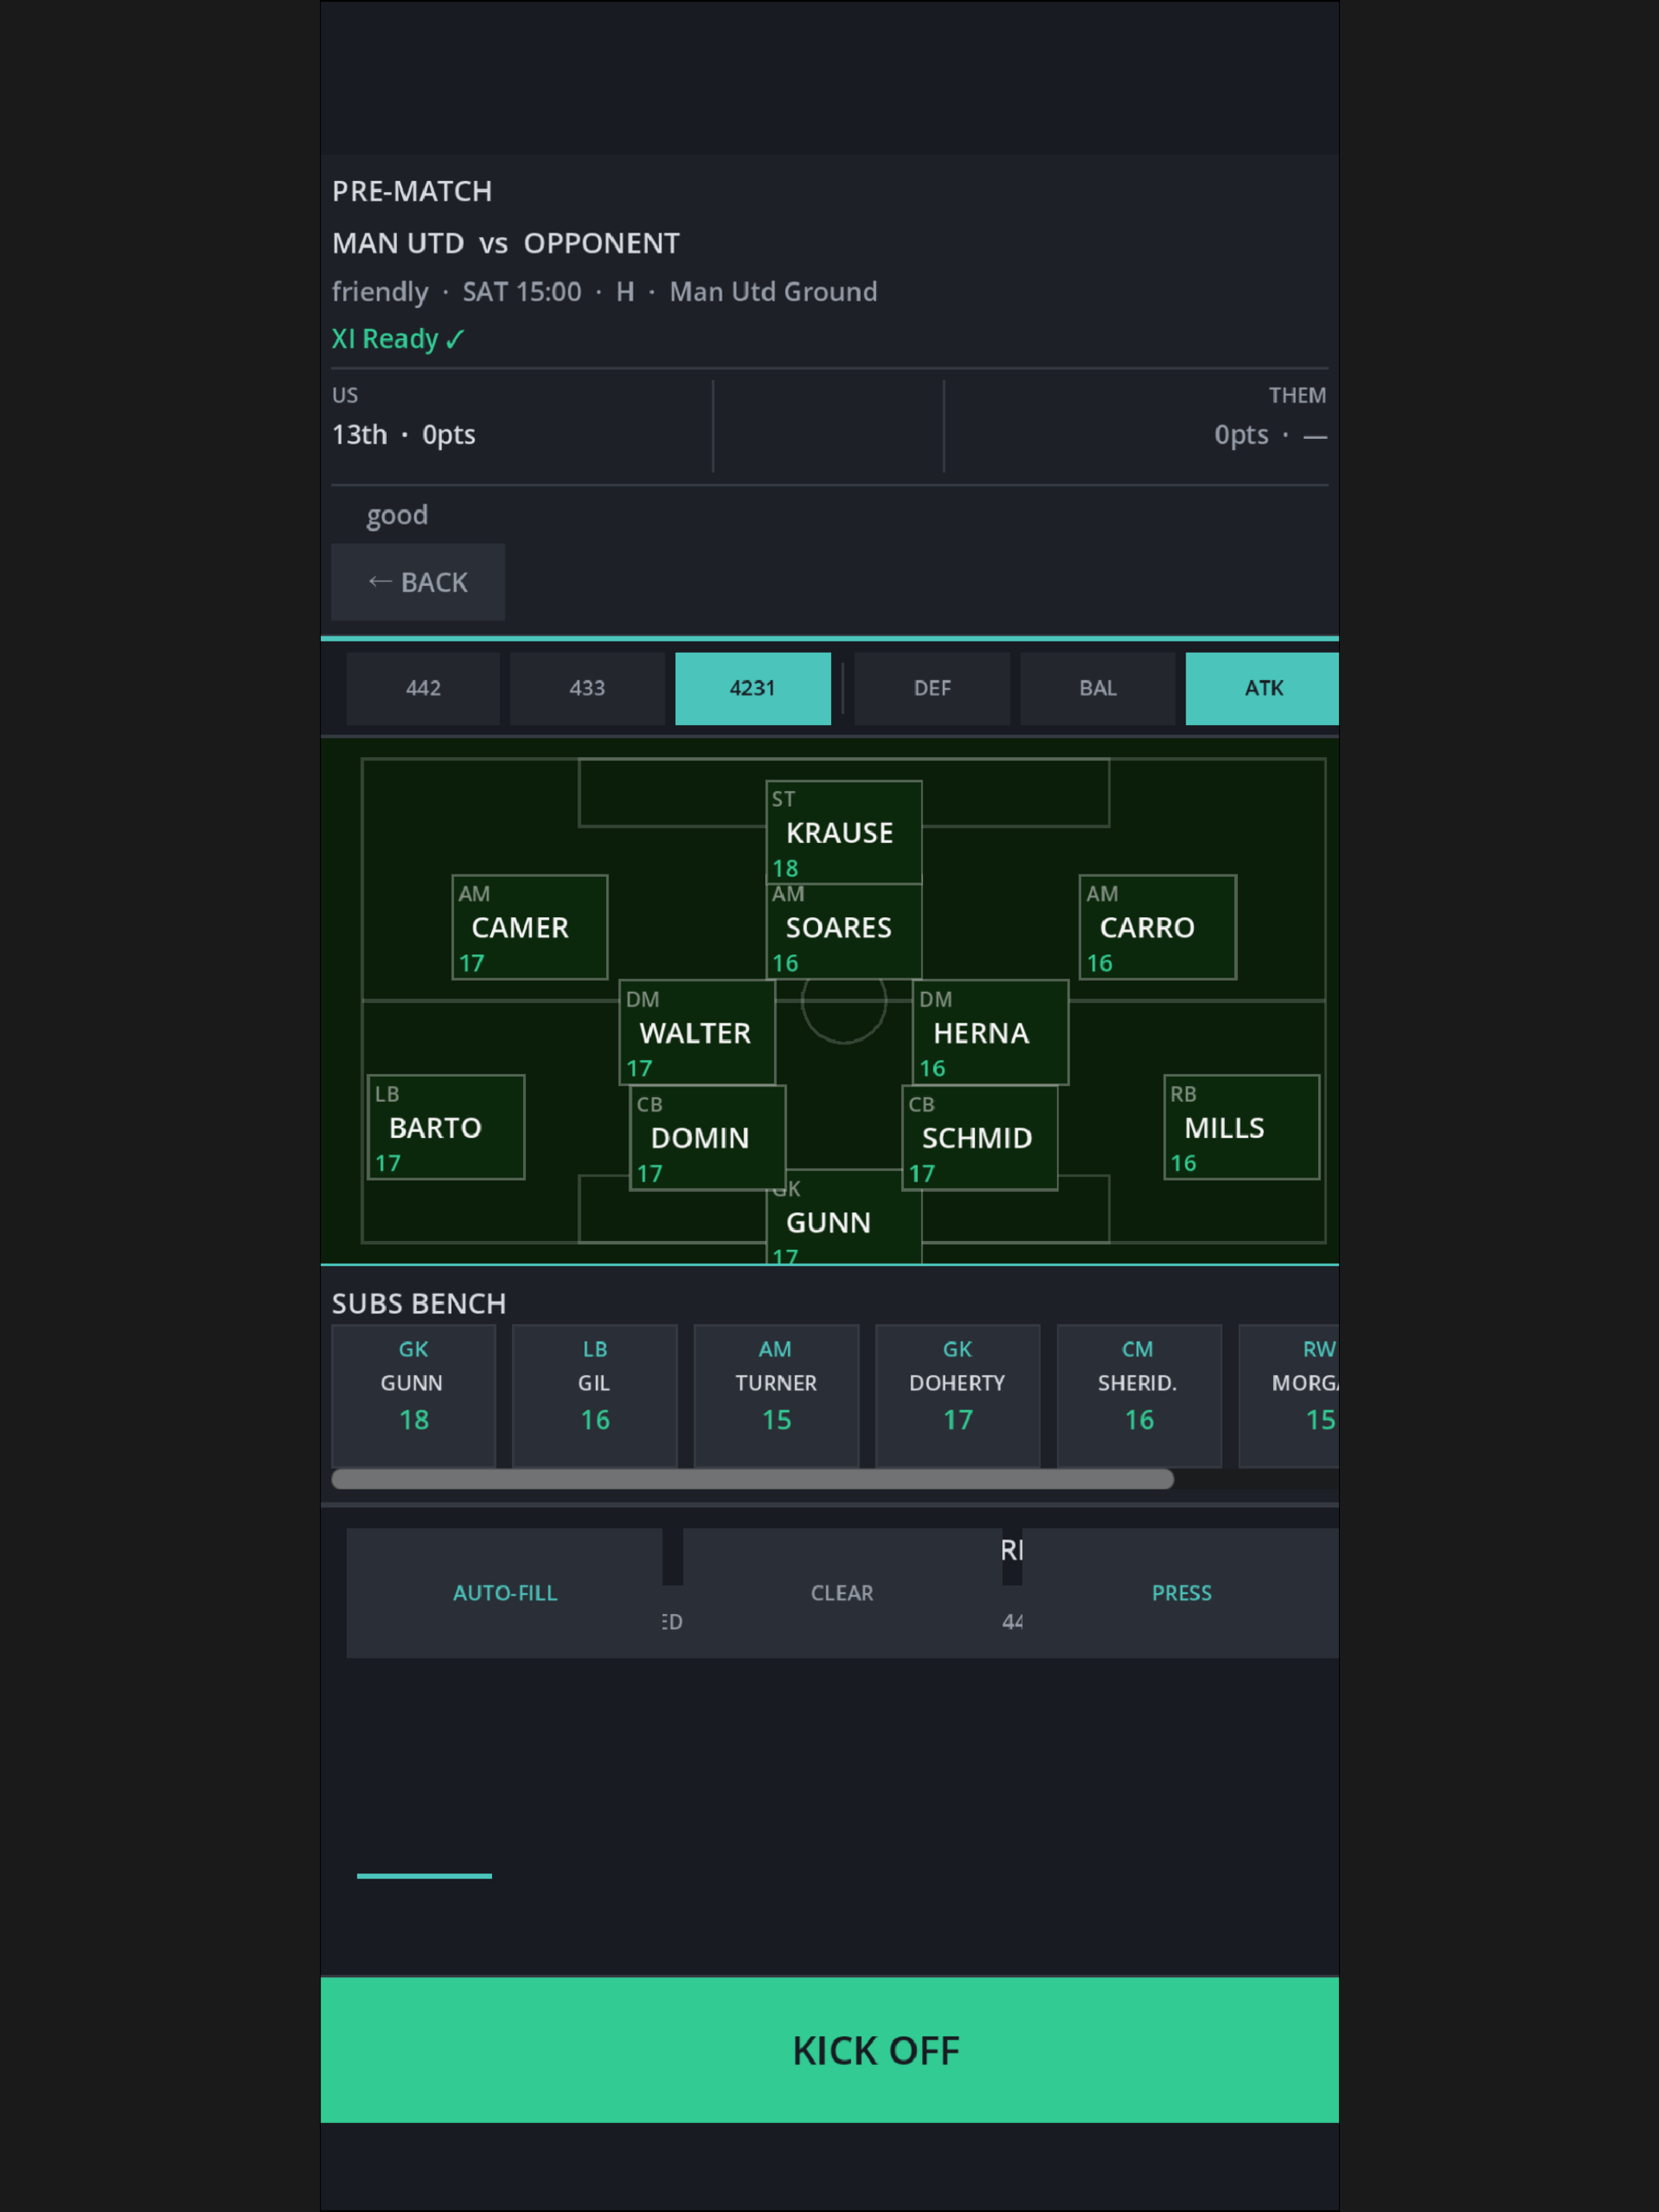Clear the current lineup

(x=842, y=1593)
